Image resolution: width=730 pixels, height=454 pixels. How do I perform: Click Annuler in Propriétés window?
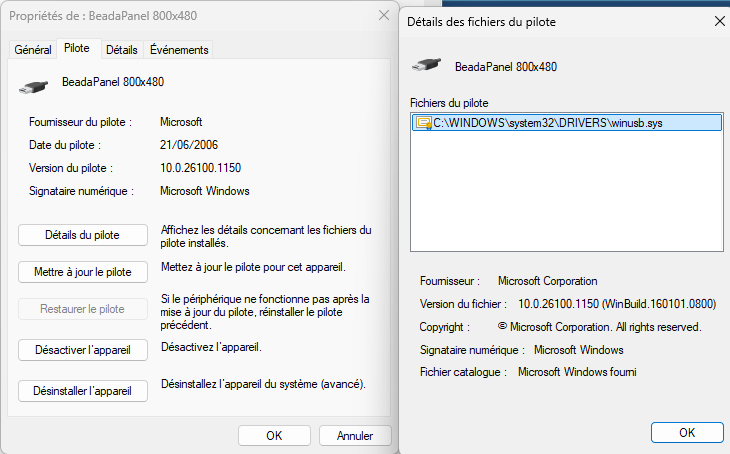click(355, 436)
